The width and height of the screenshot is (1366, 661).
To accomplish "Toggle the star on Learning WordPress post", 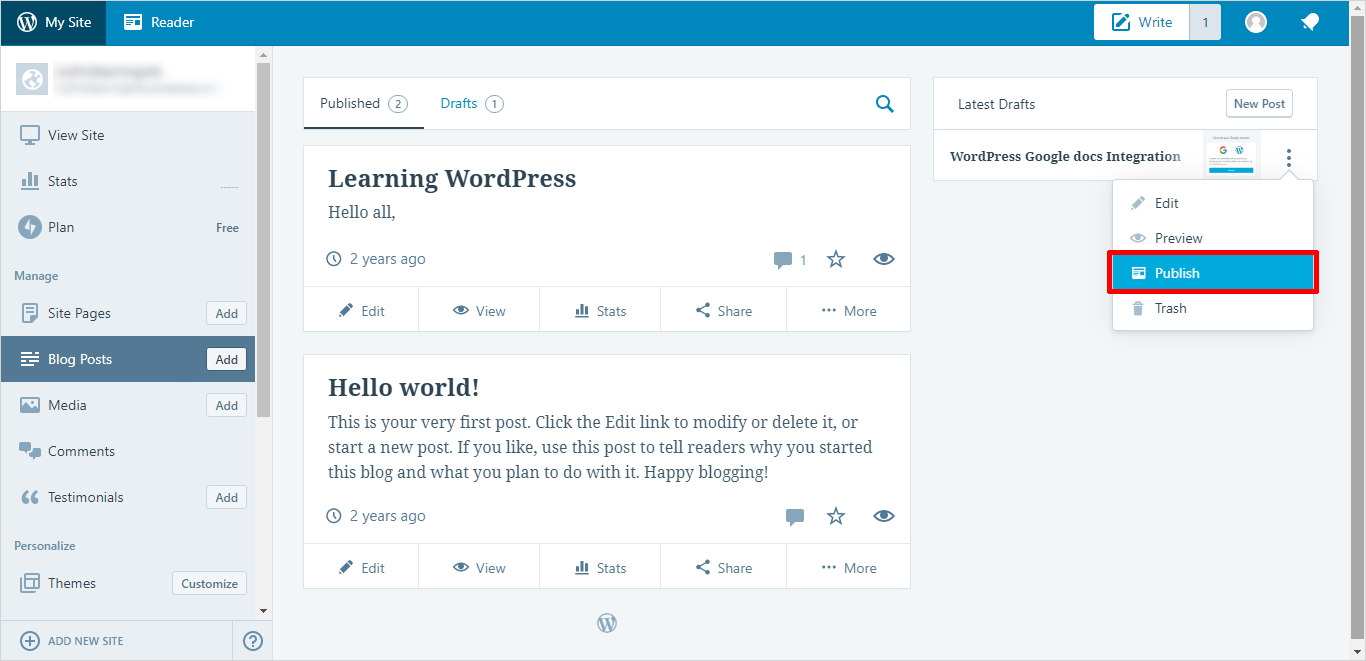I will 836,260.
